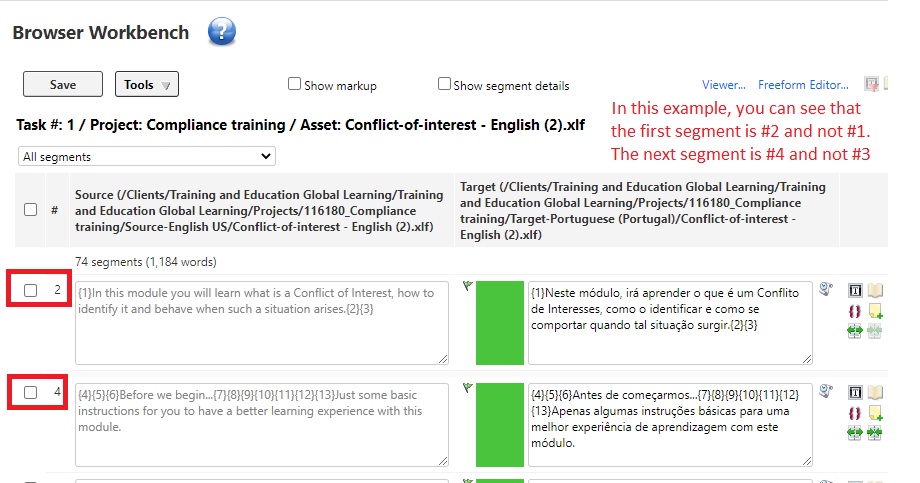Click the Target column header path text
This screenshot has height=483, width=920.
(642, 211)
